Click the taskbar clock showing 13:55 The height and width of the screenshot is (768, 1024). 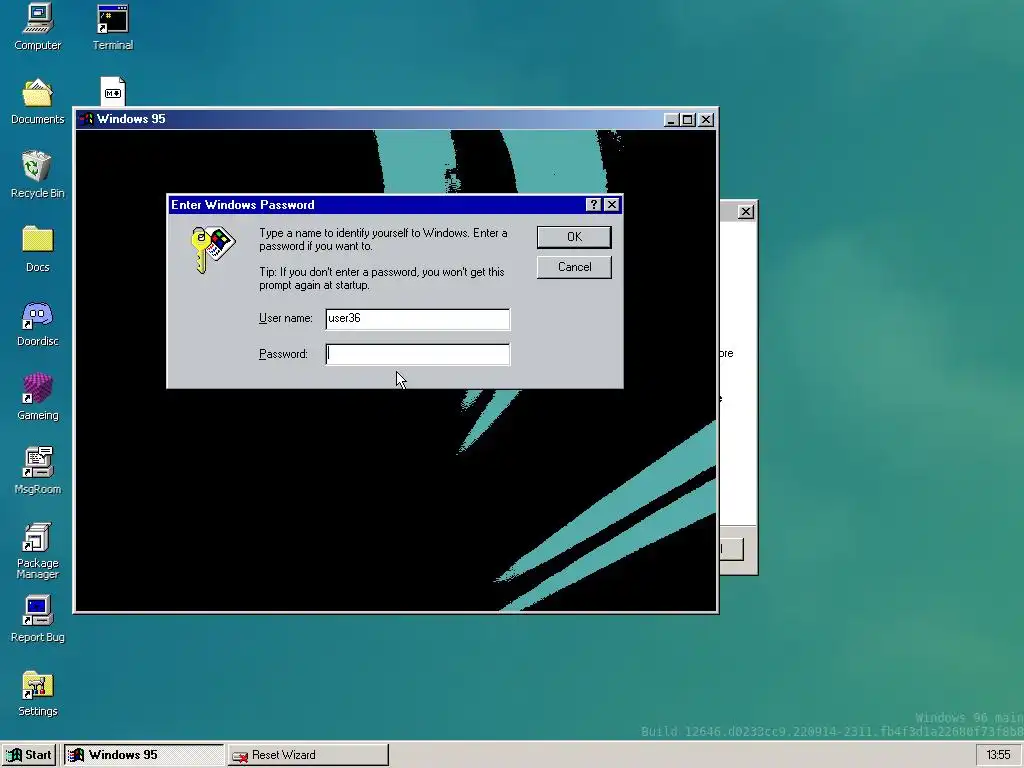tap(999, 755)
